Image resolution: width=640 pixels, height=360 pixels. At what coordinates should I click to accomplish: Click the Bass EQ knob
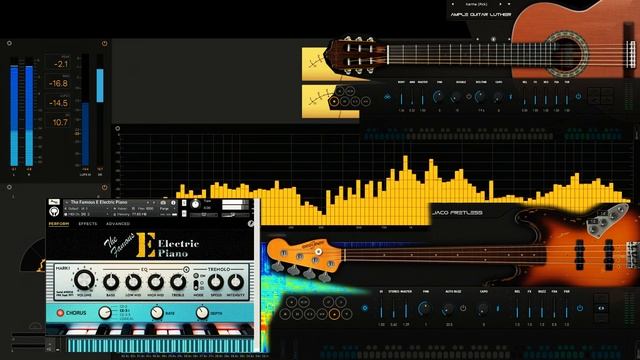click(111, 282)
